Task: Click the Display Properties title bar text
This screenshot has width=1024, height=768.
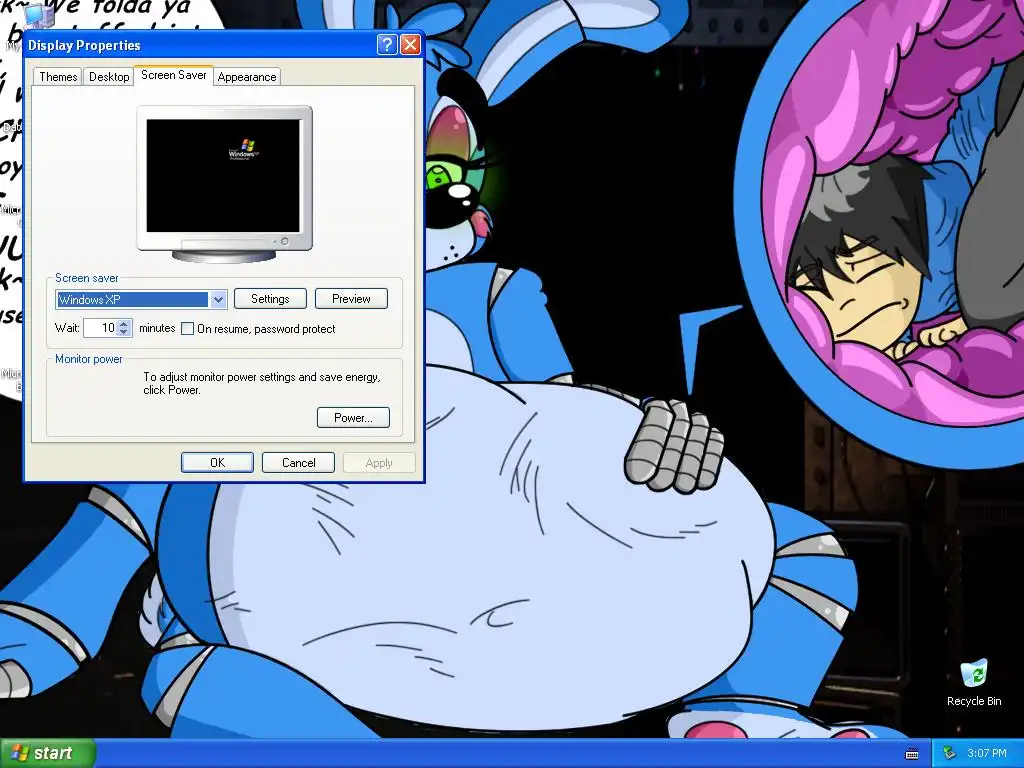Action: point(84,45)
